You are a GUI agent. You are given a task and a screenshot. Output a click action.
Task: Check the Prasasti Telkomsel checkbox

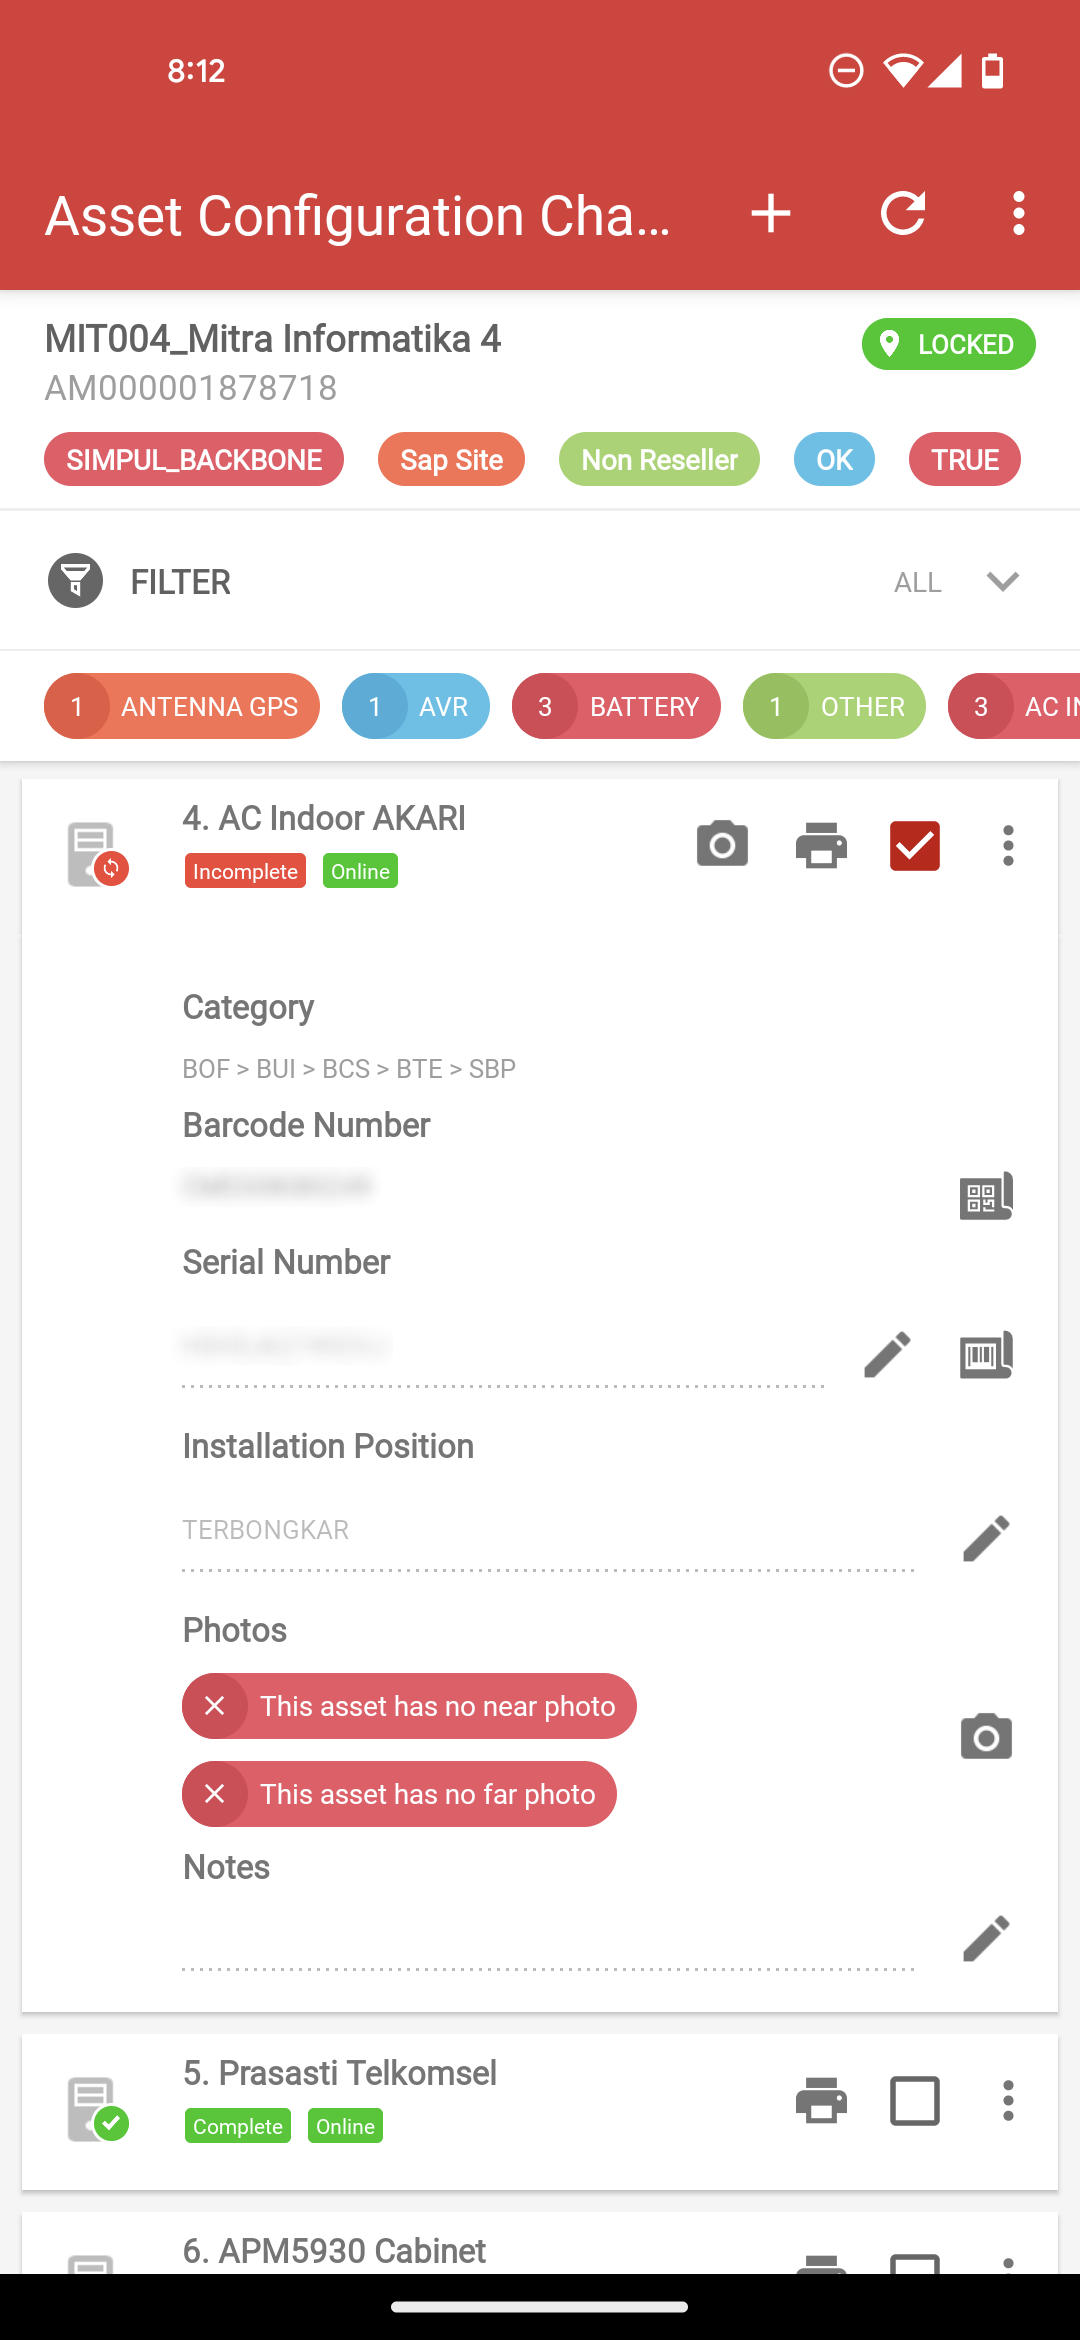tap(915, 2100)
